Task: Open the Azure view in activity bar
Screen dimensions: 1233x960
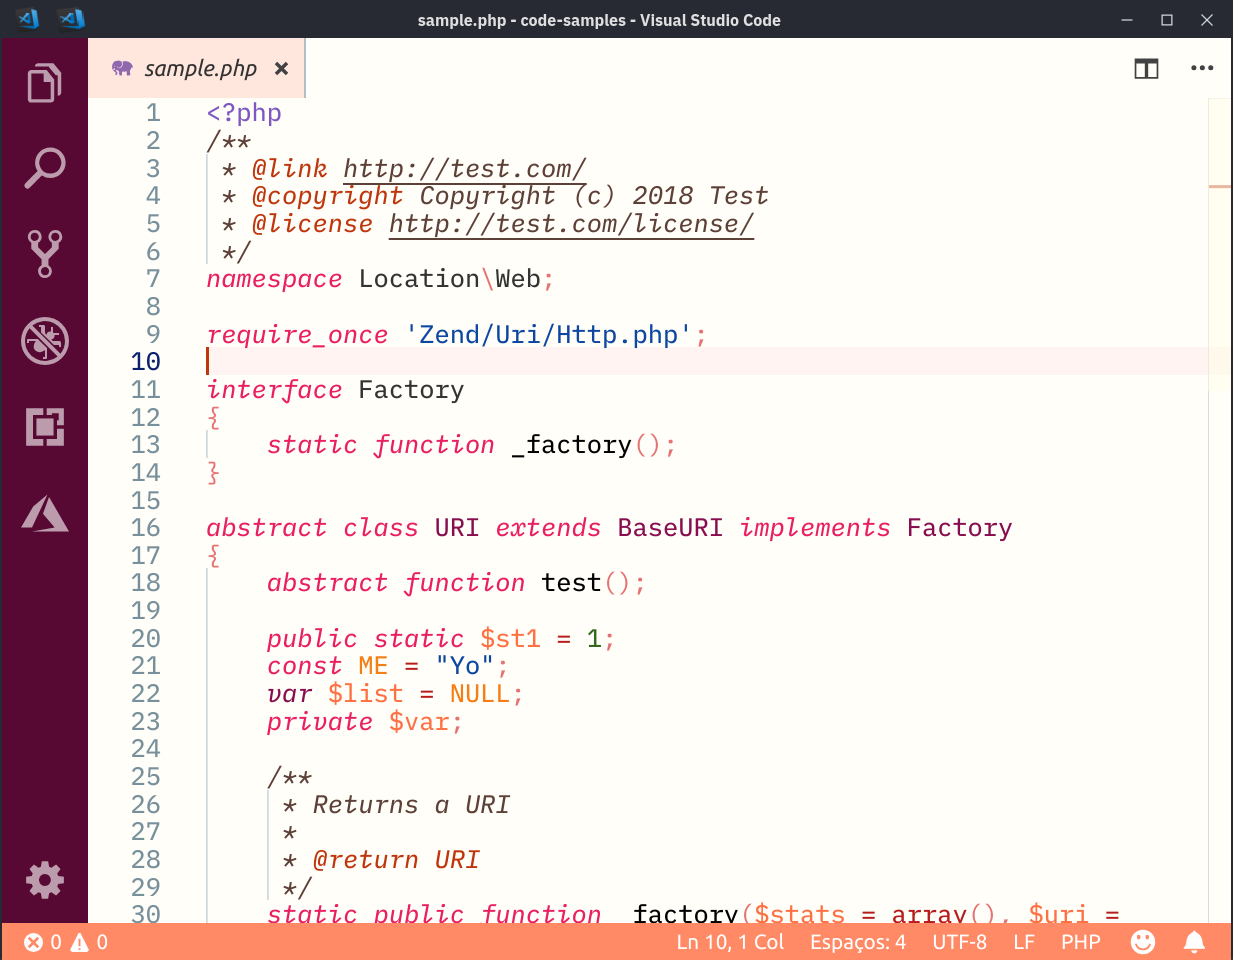Action: tap(44, 513)
